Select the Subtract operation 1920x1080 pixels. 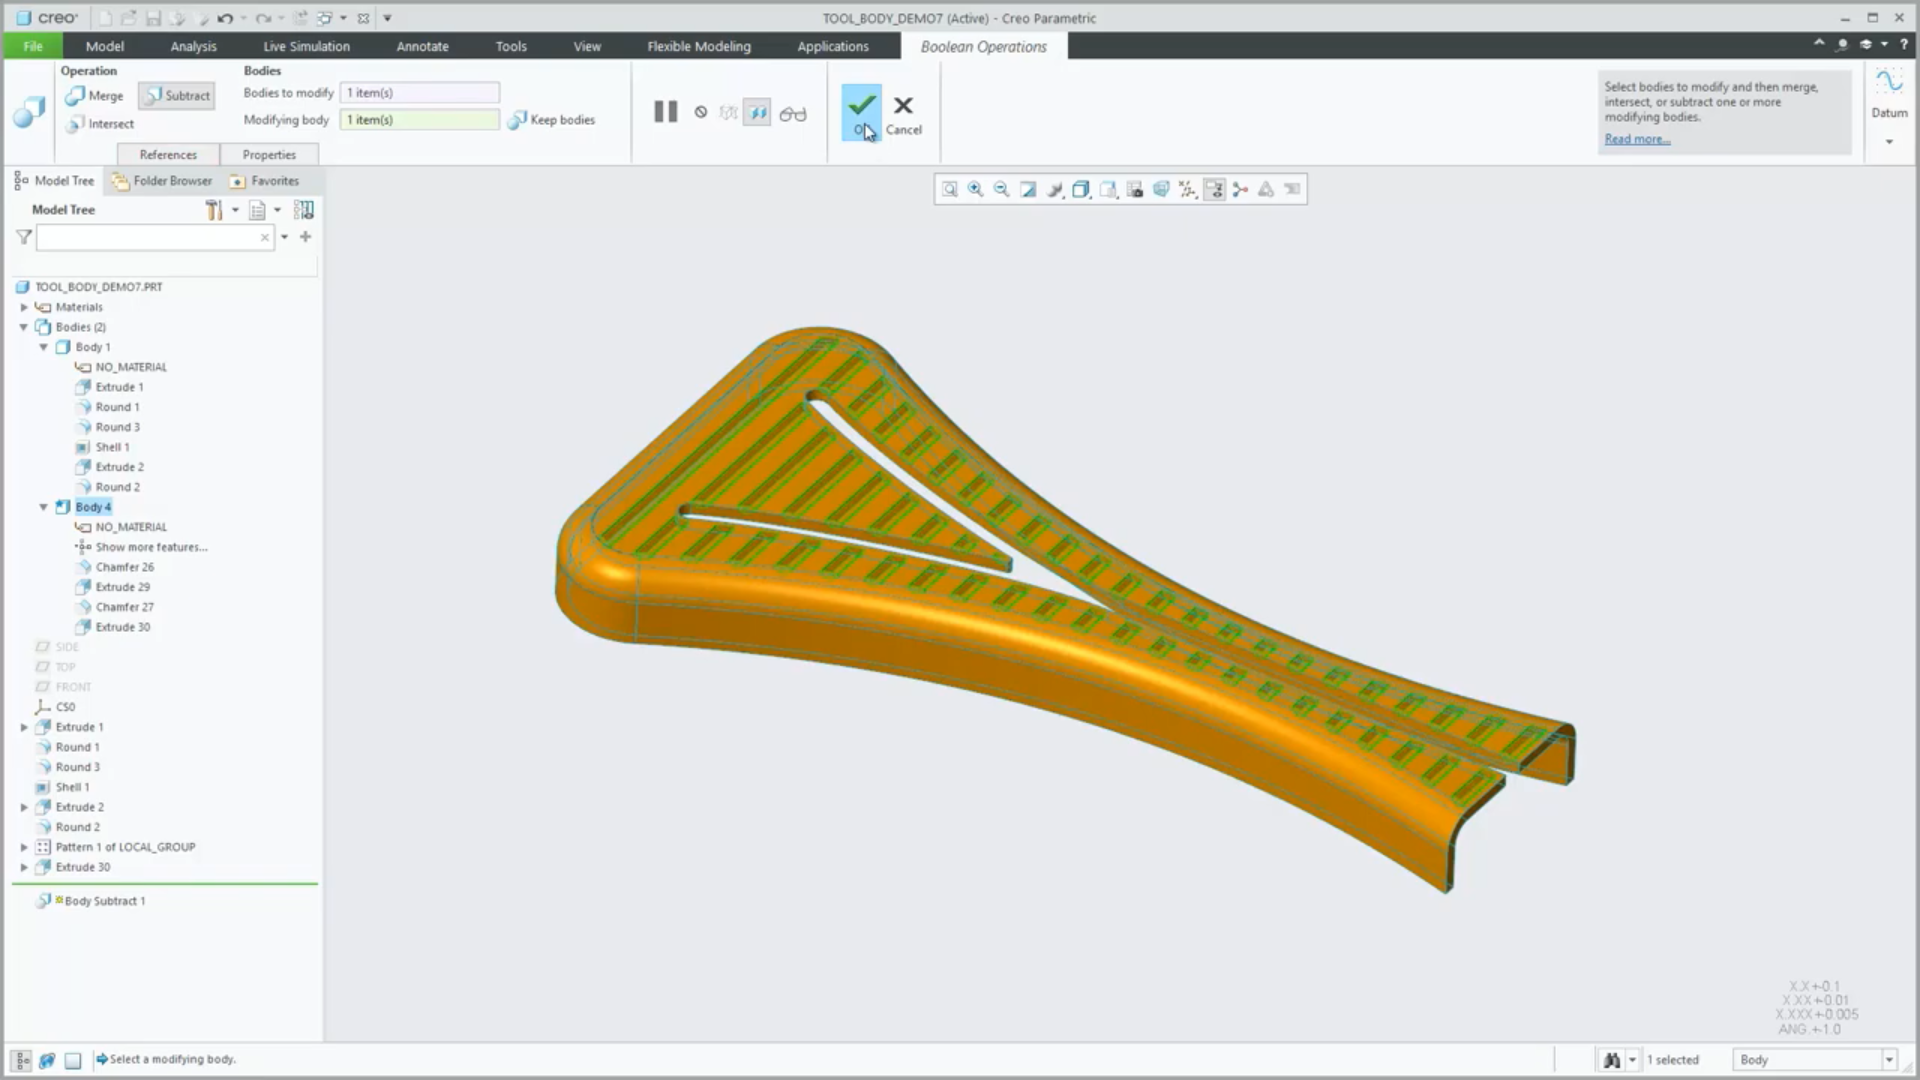tap(177, 96)
